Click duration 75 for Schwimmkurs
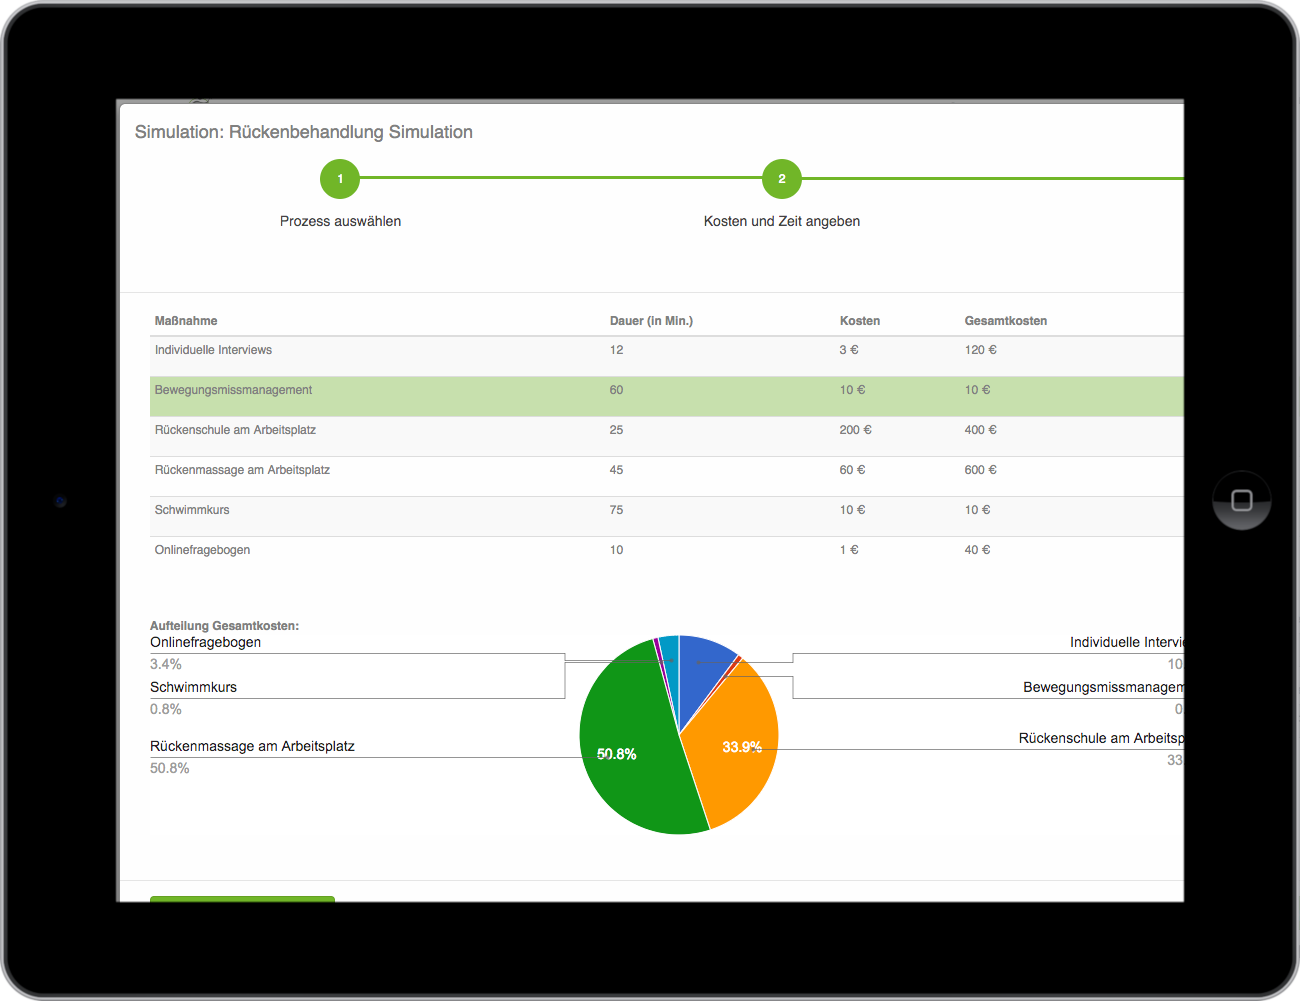This screenshot has width=1300, height=1001. (616, 510)
